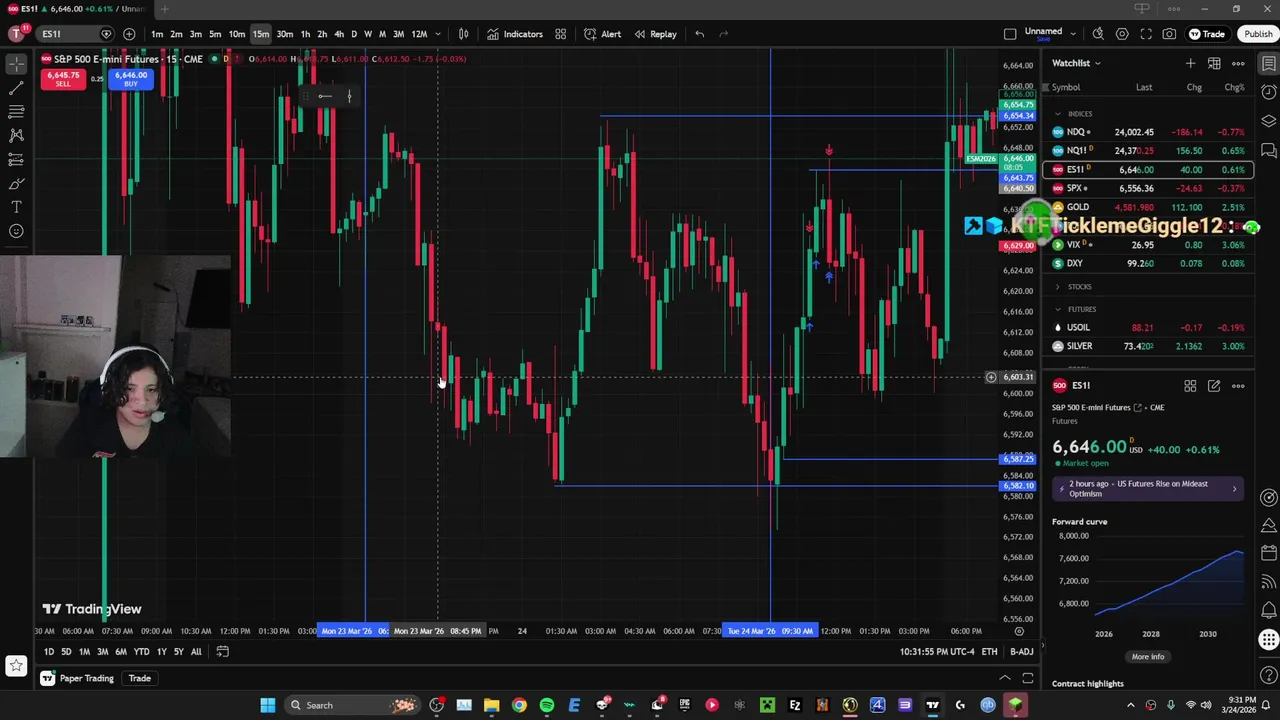Set the chart range to All
Image resolution: width=1280 pixels, height=720 pixels.
point(196,652)
